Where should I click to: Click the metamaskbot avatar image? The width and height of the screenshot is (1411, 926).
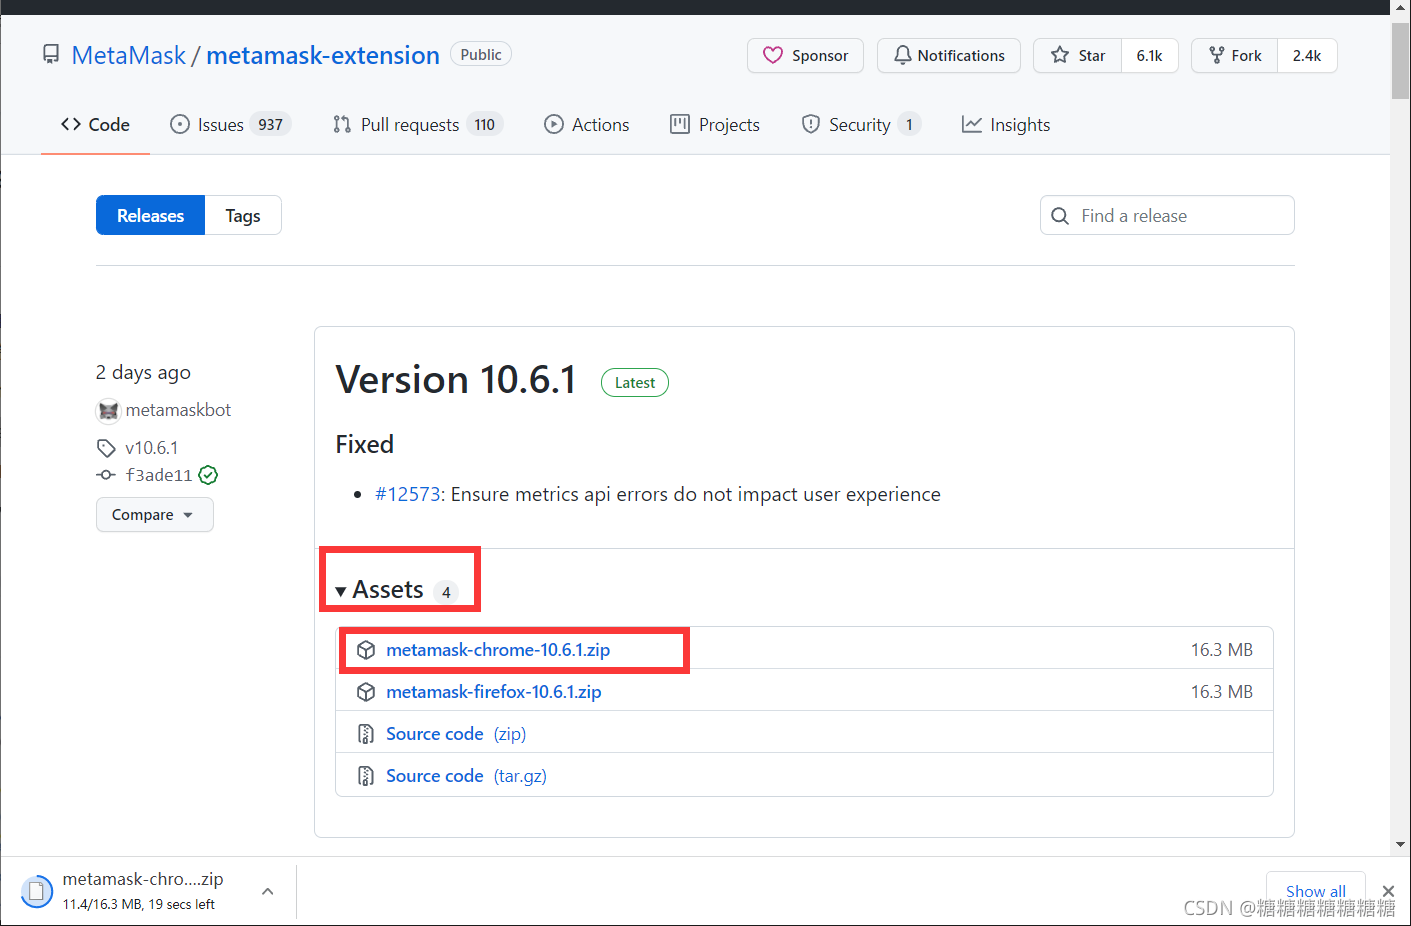108,411
